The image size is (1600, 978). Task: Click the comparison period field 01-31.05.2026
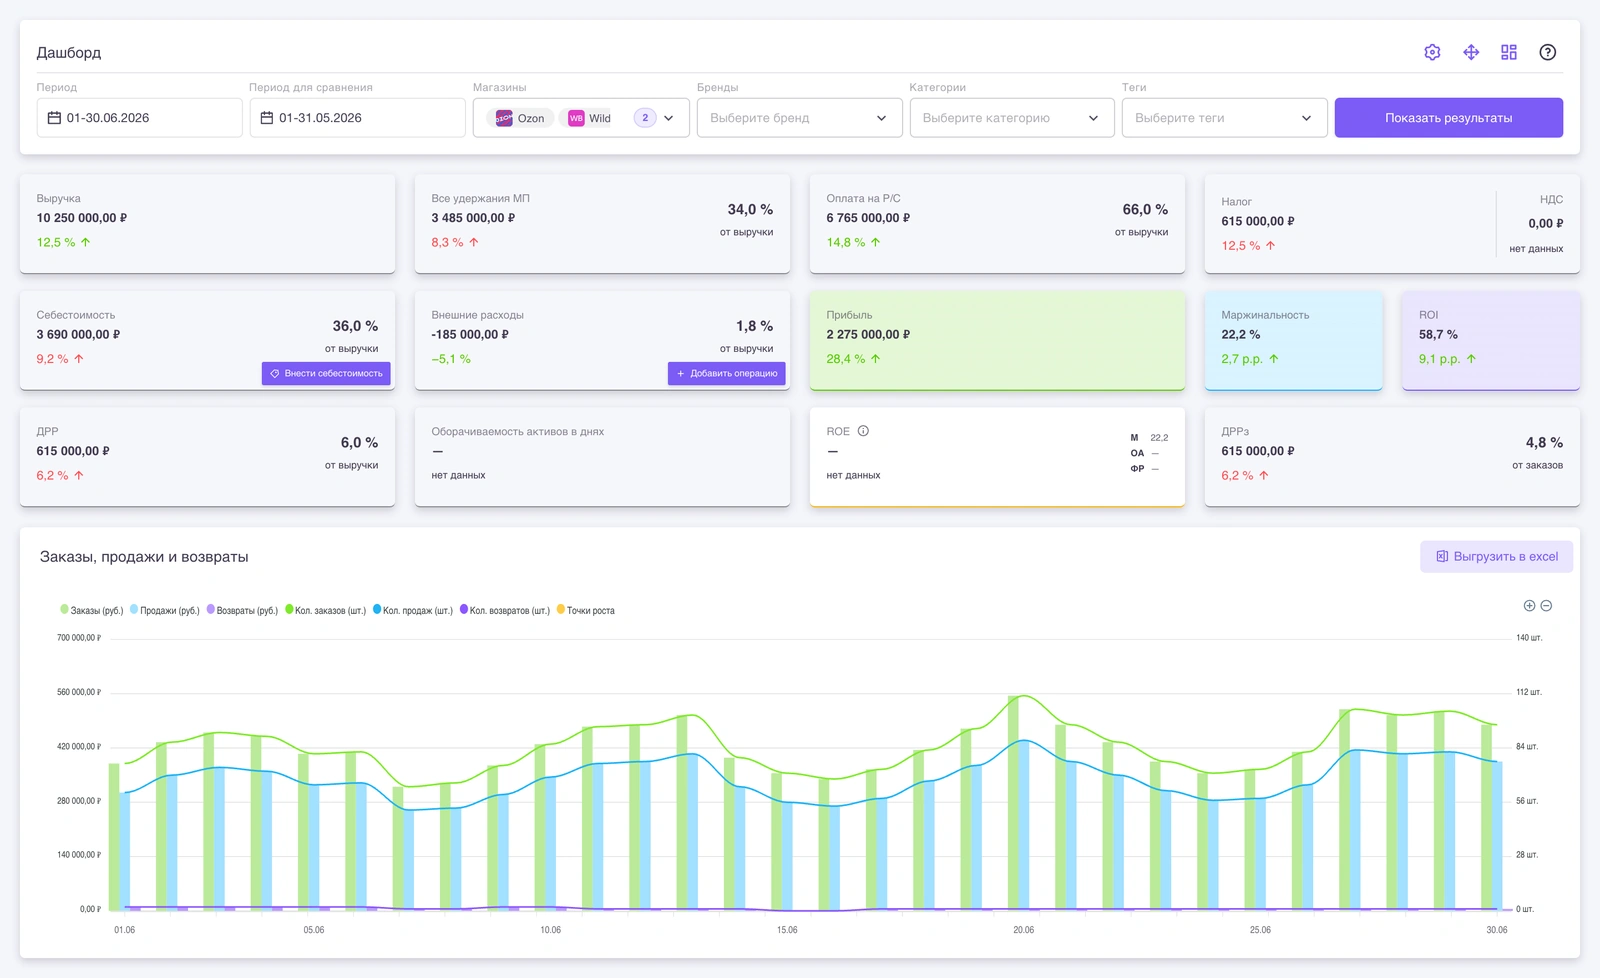pos(357,118)
